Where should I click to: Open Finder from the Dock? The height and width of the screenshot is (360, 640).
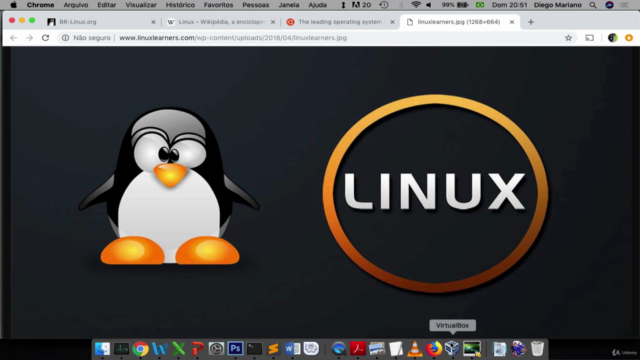102,349
